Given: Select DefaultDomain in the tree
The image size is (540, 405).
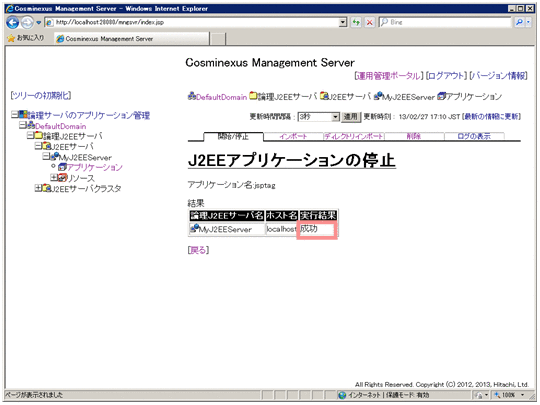Looking at the screenshot, I should (x=61, y=126).
